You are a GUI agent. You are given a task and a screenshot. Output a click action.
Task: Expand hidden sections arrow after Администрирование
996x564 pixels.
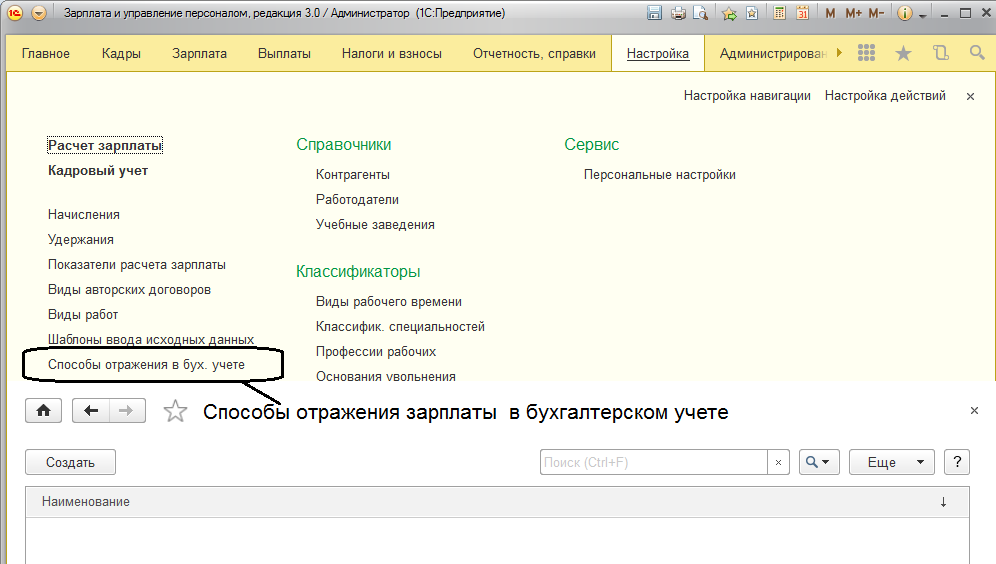tap(839, 53)
